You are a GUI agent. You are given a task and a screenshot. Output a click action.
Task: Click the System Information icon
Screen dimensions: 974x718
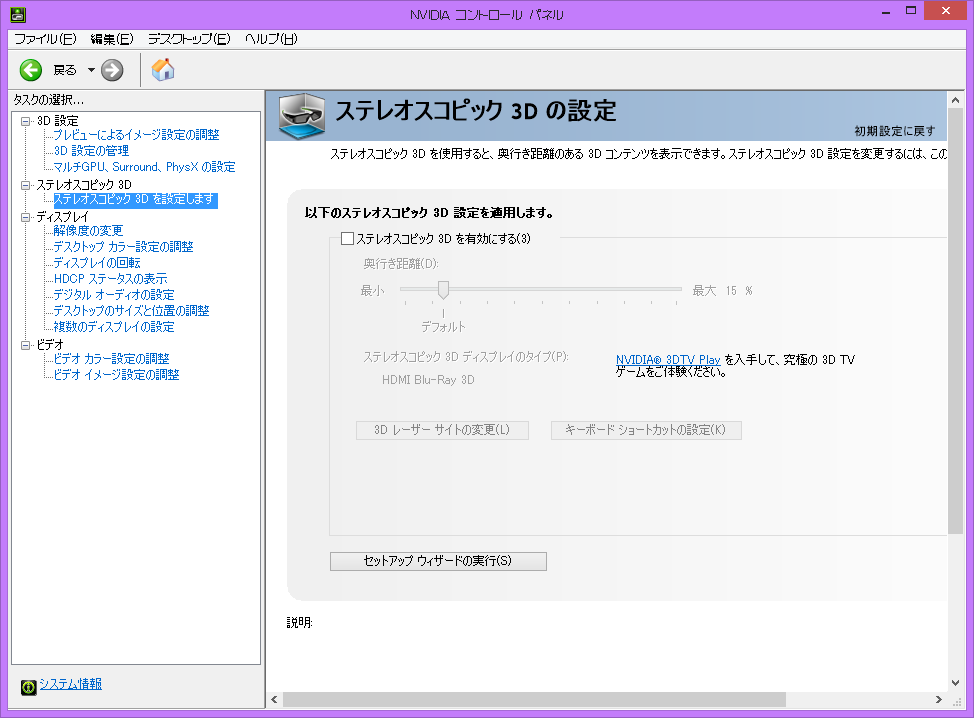[29, 687]
